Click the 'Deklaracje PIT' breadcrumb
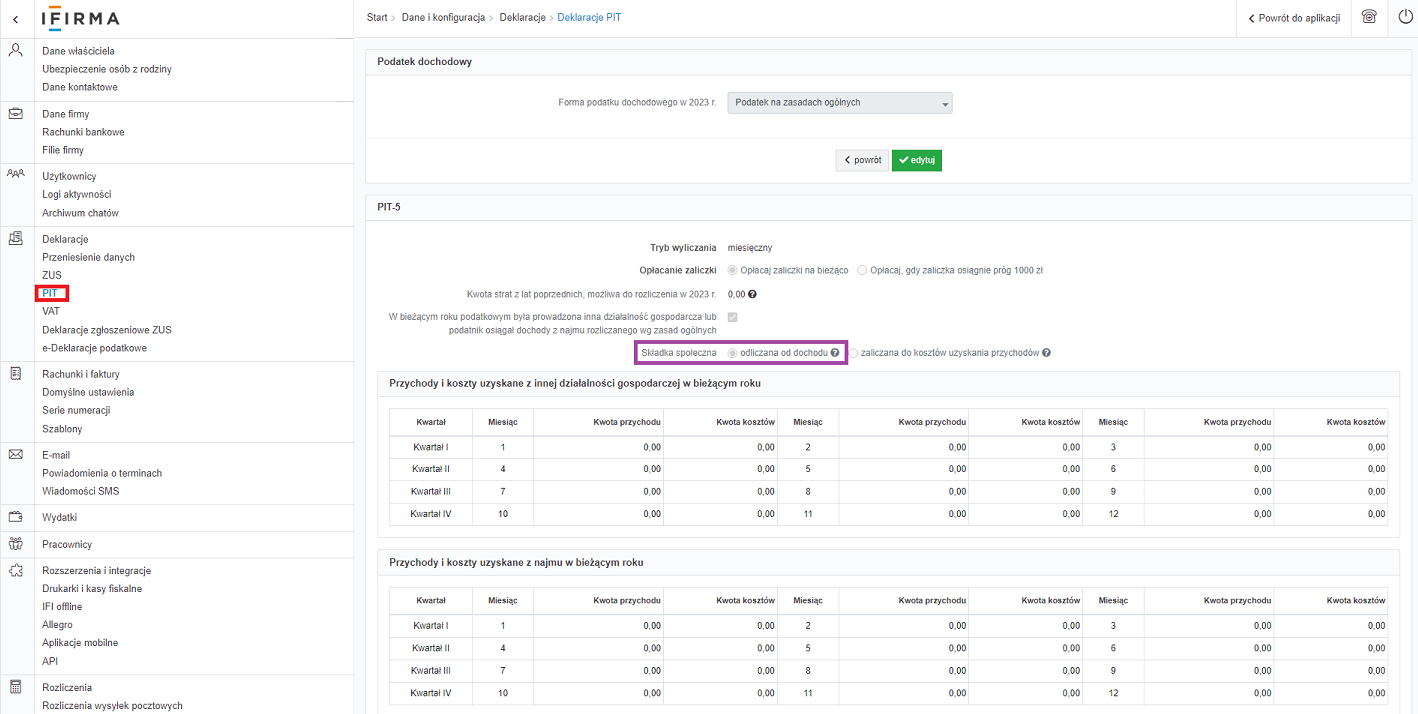 tap(589, 18)
